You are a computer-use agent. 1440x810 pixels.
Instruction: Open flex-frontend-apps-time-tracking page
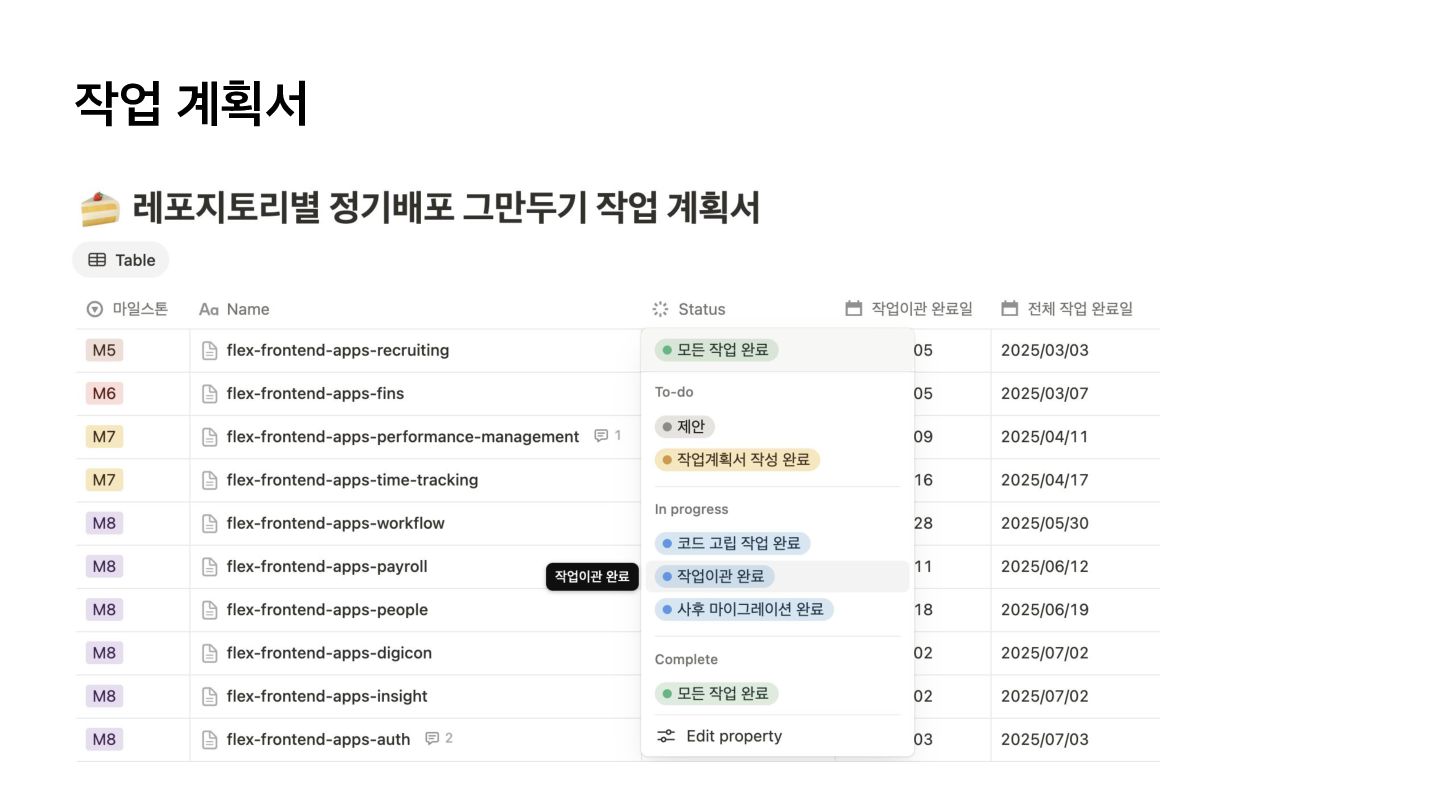(x=352, y=480)
